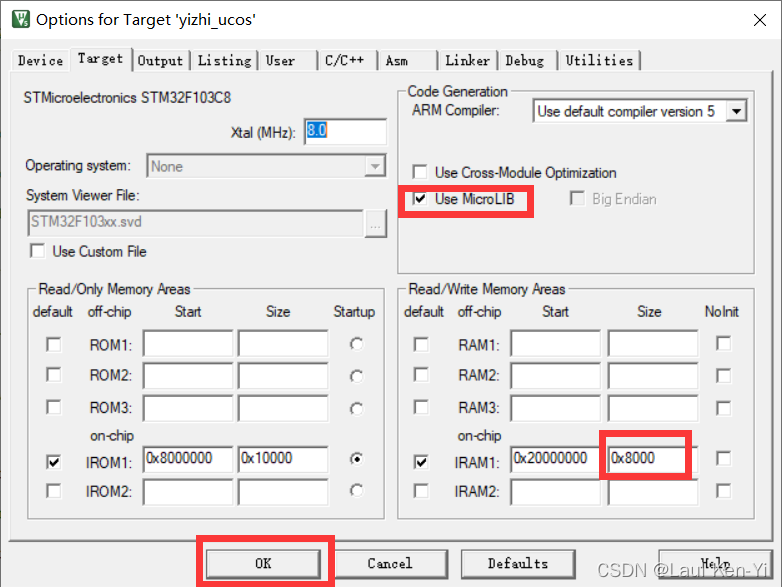Click the ROM1 Size field
Viewport: 782px width, 587px height.
tap(283, 343)
